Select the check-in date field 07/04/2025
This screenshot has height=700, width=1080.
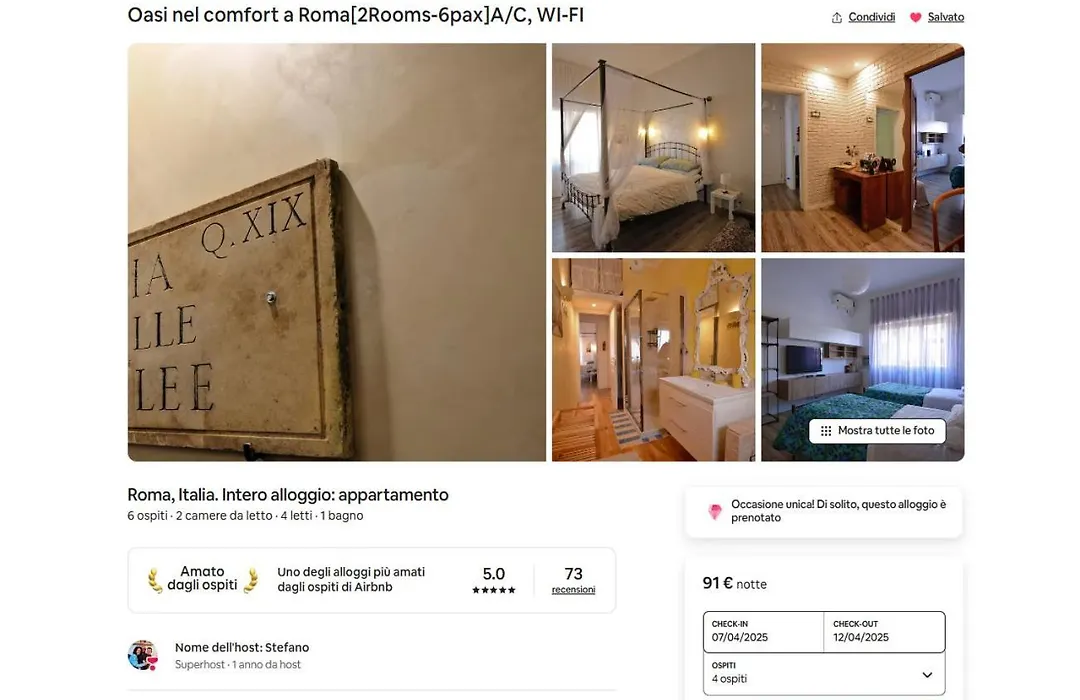[x=763, y=631]
